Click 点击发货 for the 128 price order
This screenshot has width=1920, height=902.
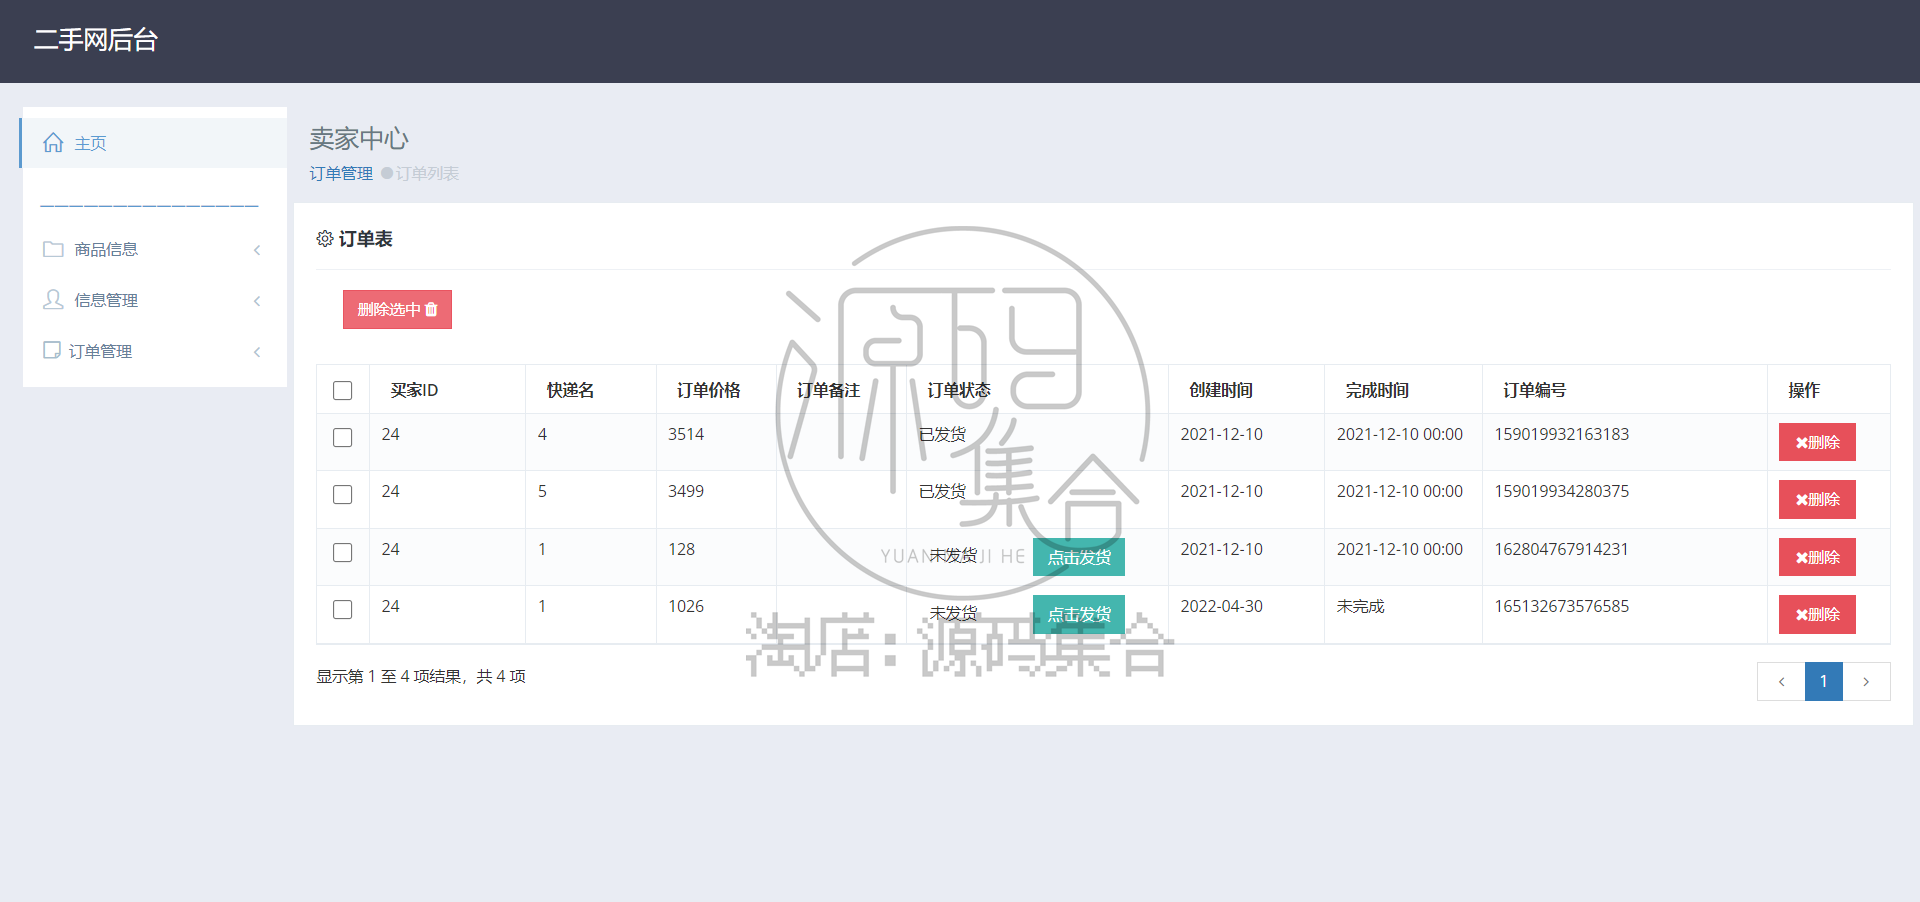coord(1079,557)
